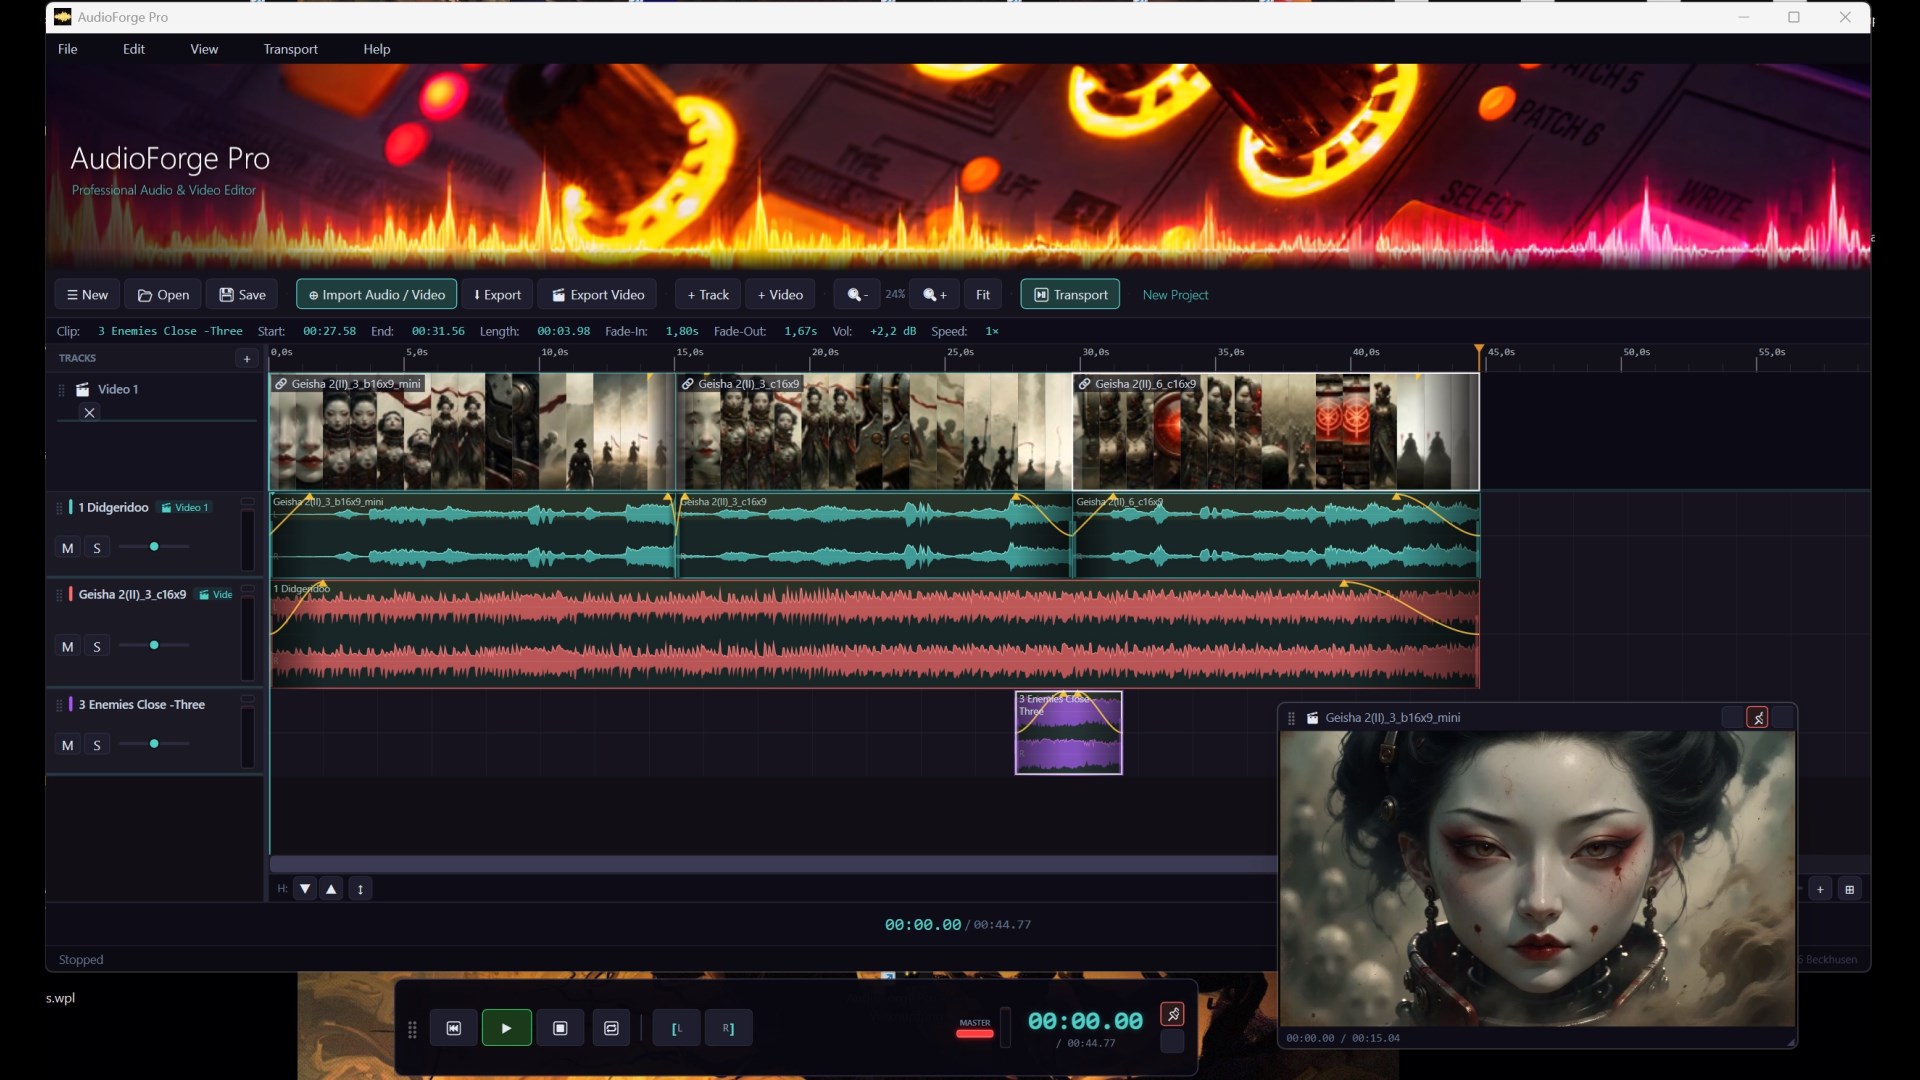The width and height of the screenshot is (1920, 1080).
Task: Adjust the 3 Enemies Close -Three volume slider
Action: [x=154, y=744]
